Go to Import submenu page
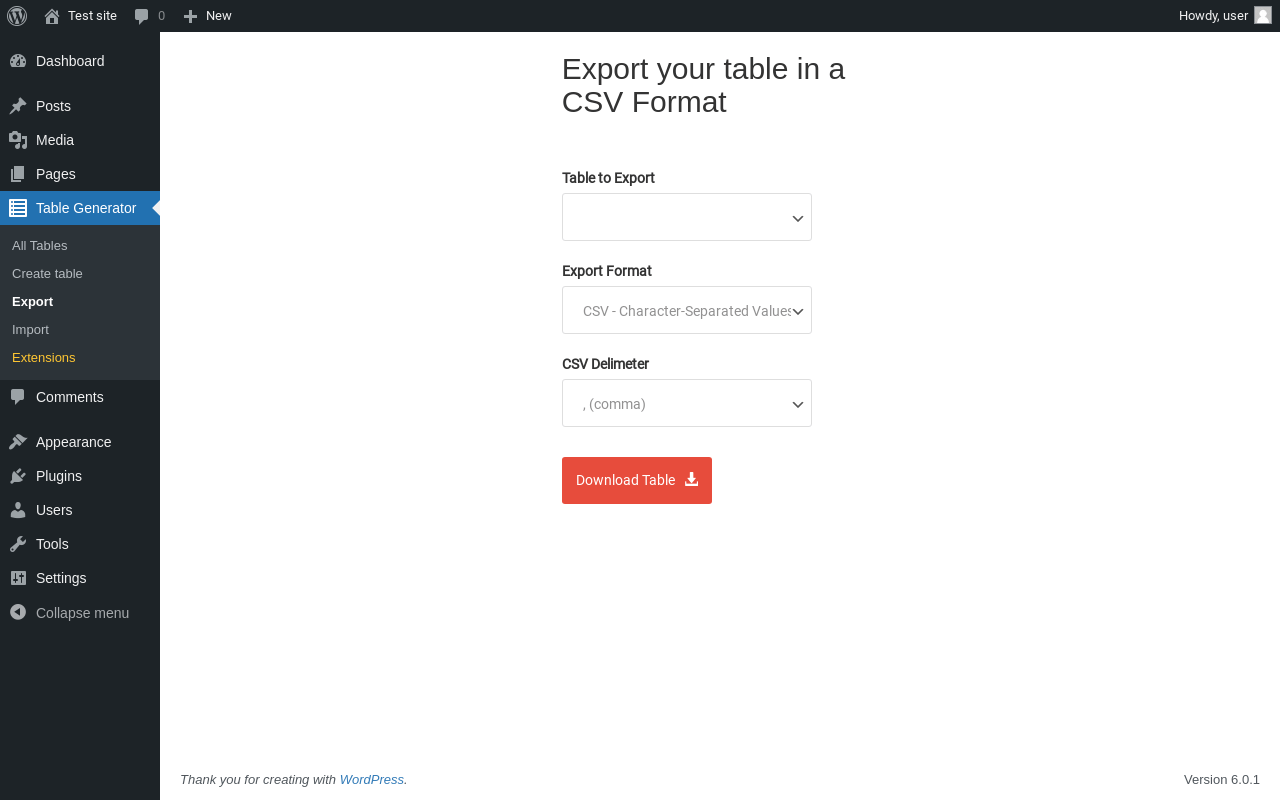Screen dimensions: 1280x800 (x=30, y=330)
